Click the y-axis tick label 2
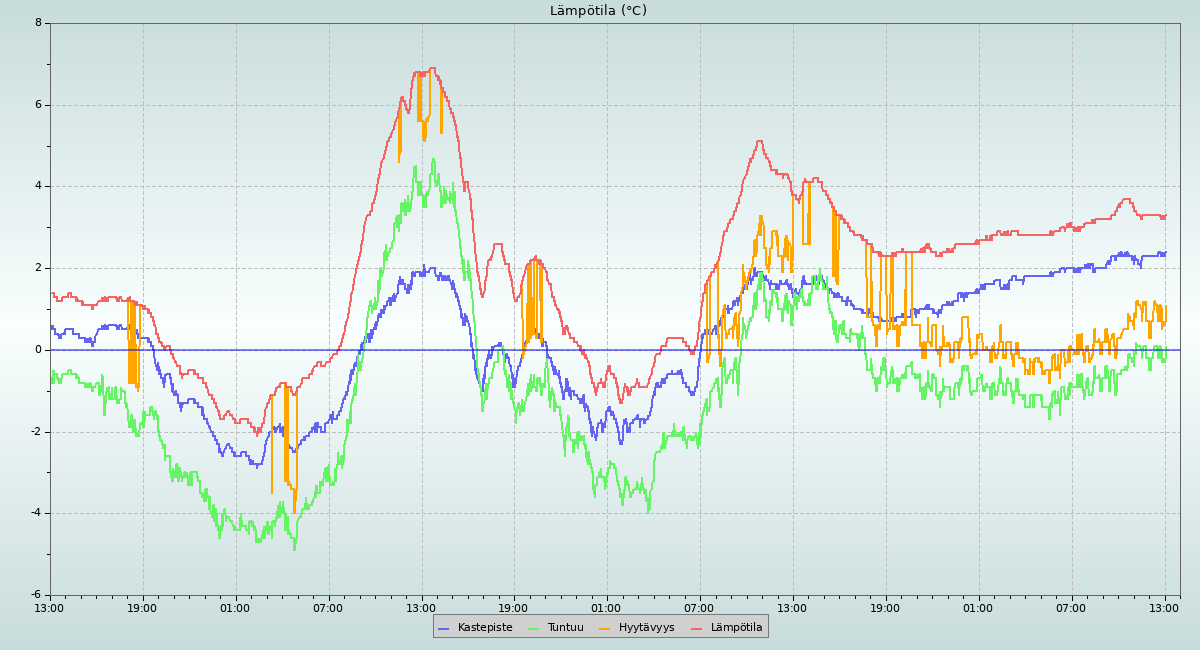Viewport: 1200px width, 650px height. pyautogui.click(x=38, y=268)
